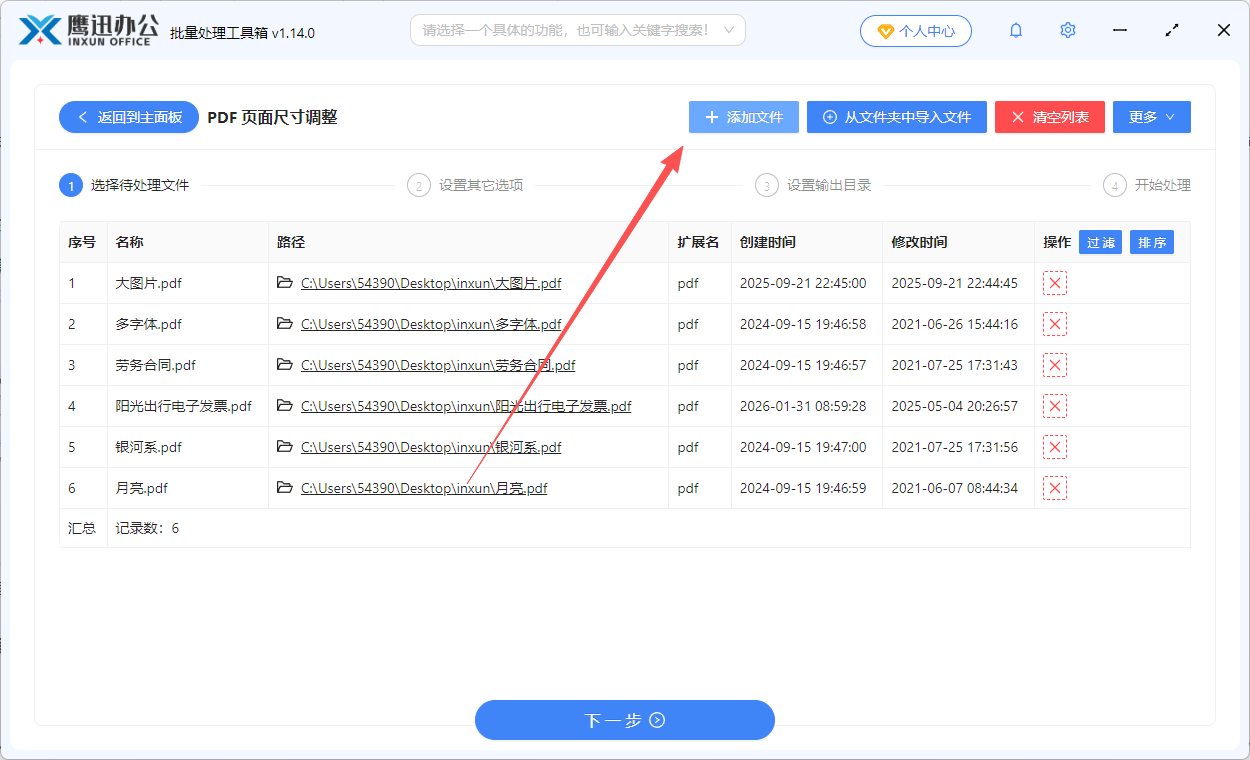Delete 大图片.pdf using its red X icon
Screen dimensions: 1250x760
coord(1054,283)
